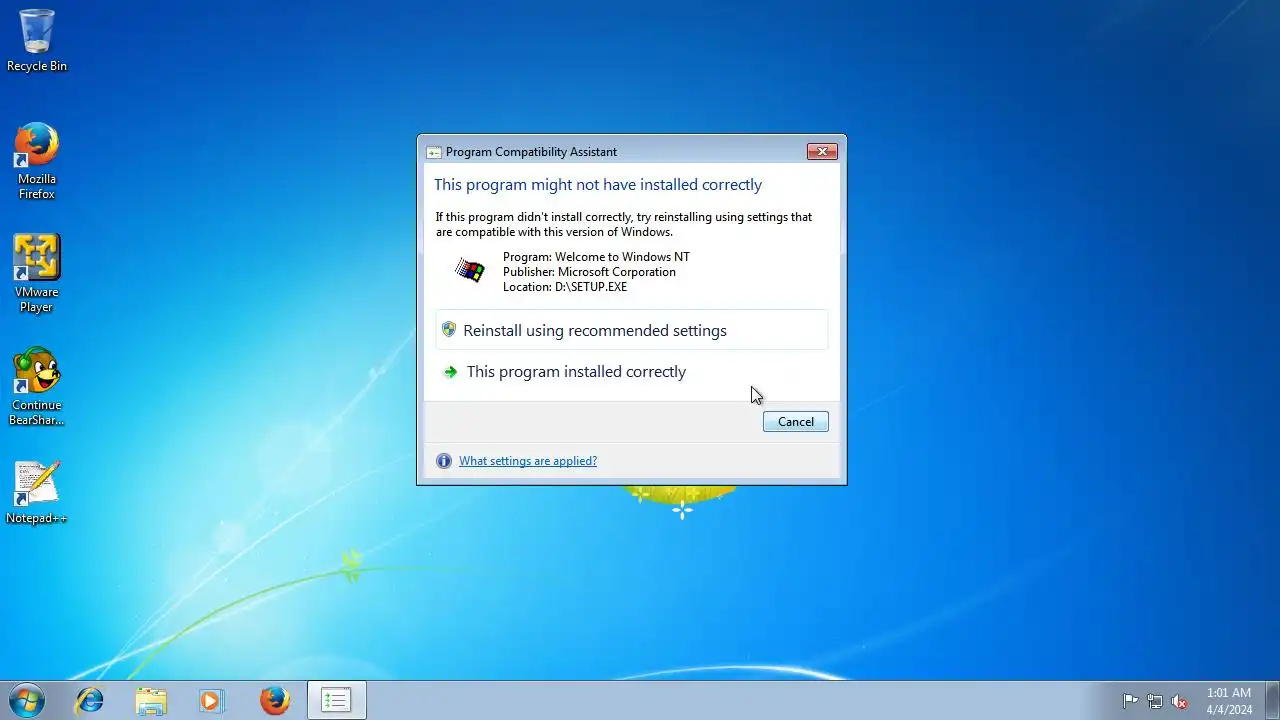Open the Windows Start menu orb

point(26,700)
